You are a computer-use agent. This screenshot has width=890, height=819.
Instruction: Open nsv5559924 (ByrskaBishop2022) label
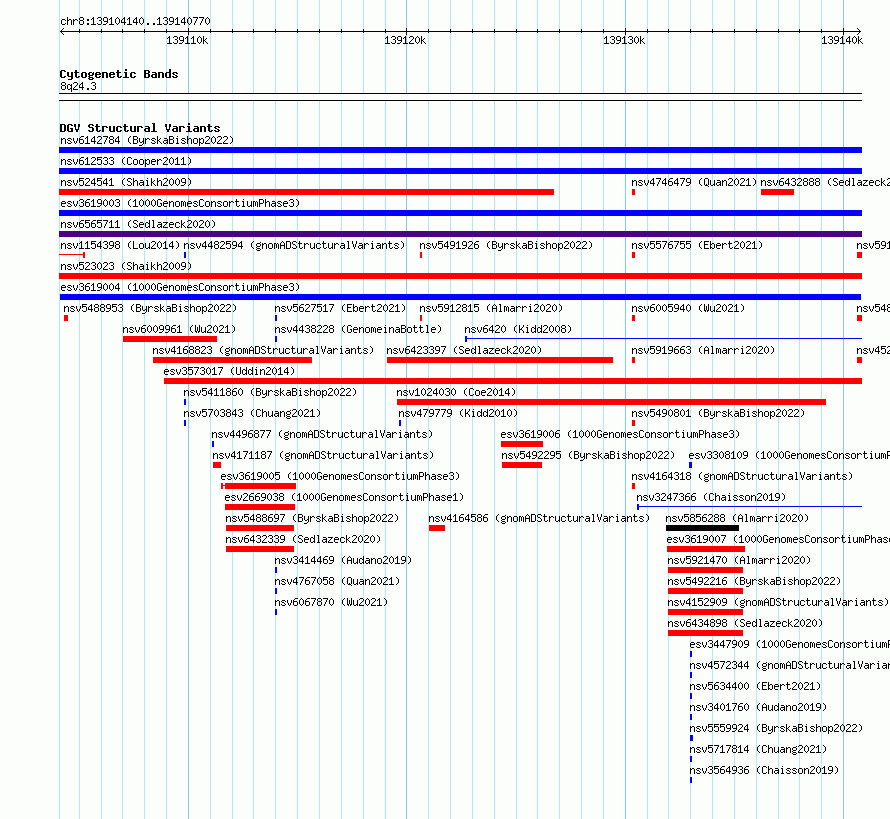[776, 728]
